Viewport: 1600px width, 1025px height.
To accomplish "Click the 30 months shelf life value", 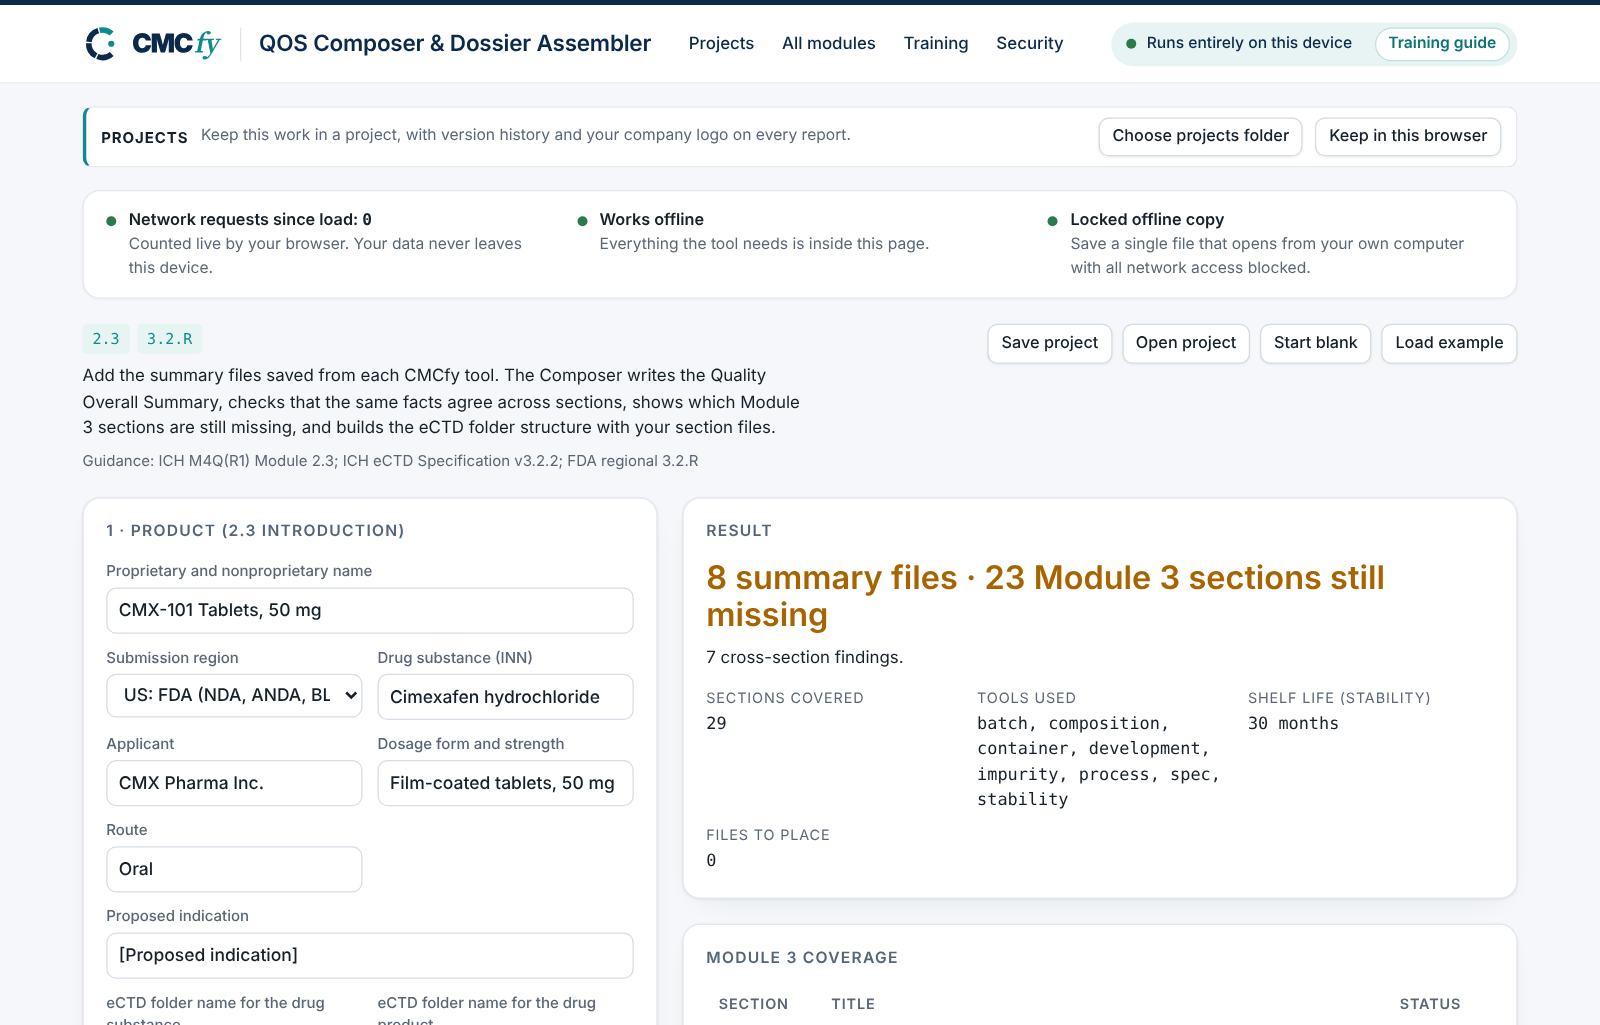I will point(1293,723).
